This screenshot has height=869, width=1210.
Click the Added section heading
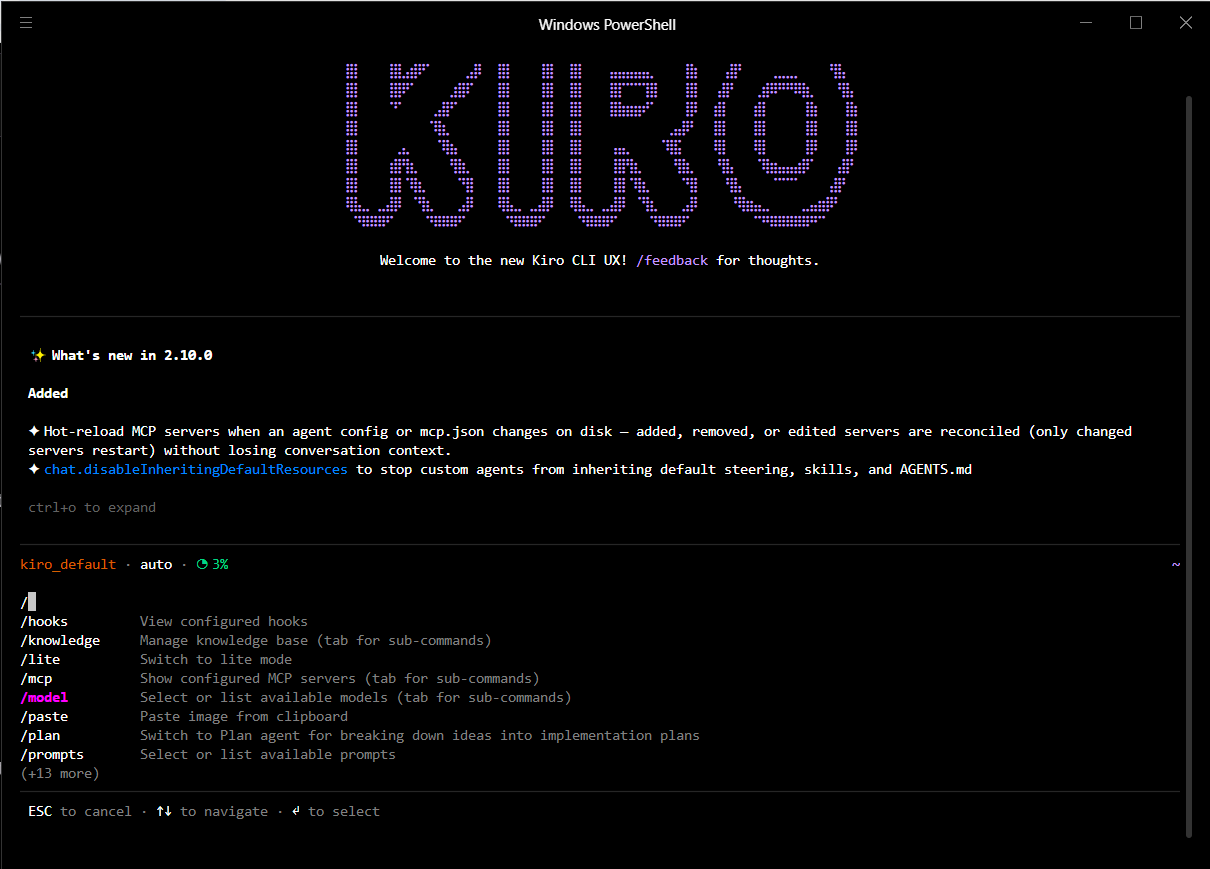48,394
